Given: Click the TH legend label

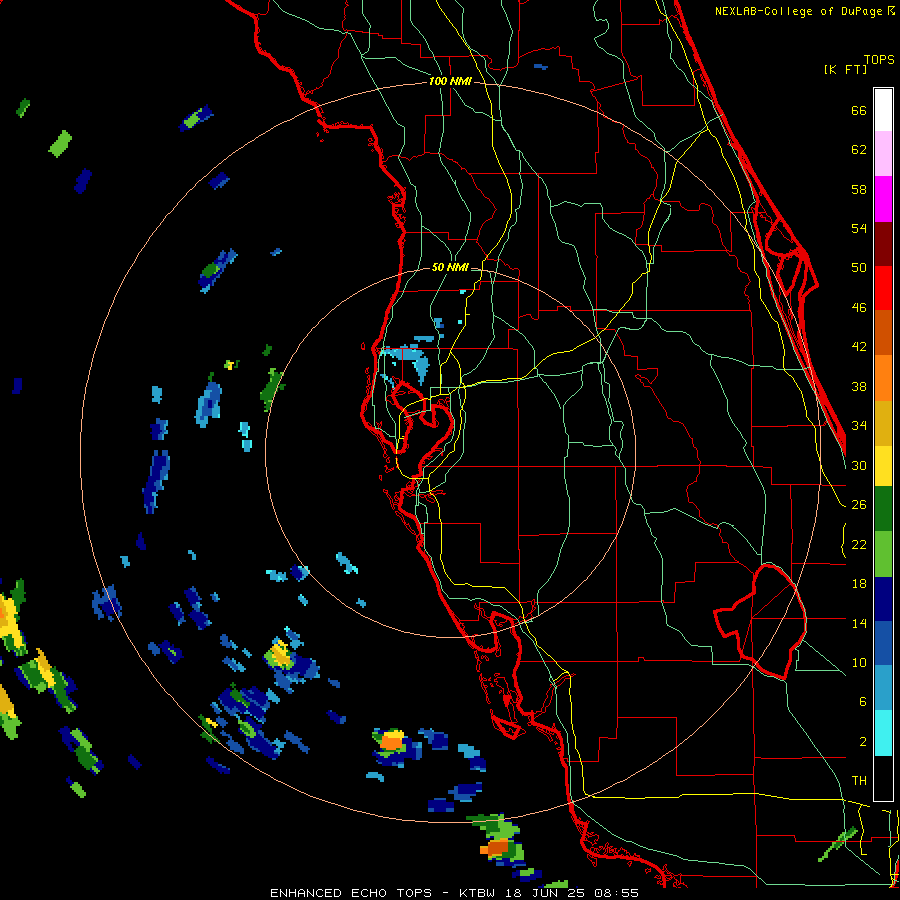Looking at the screenshot, I should pyautogui.click(x=859, y=781).
